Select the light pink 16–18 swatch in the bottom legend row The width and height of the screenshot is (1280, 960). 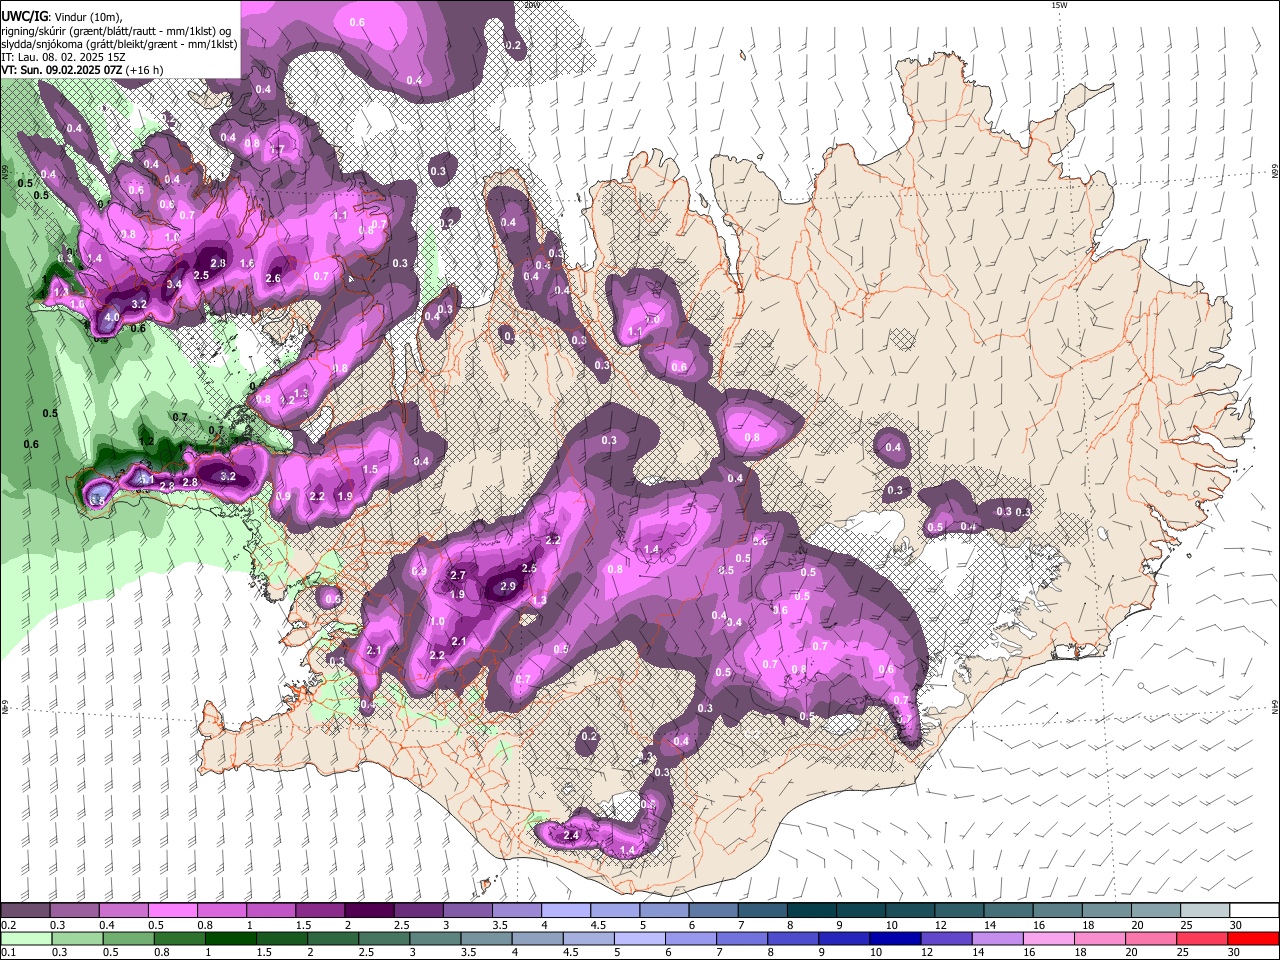1049,938
